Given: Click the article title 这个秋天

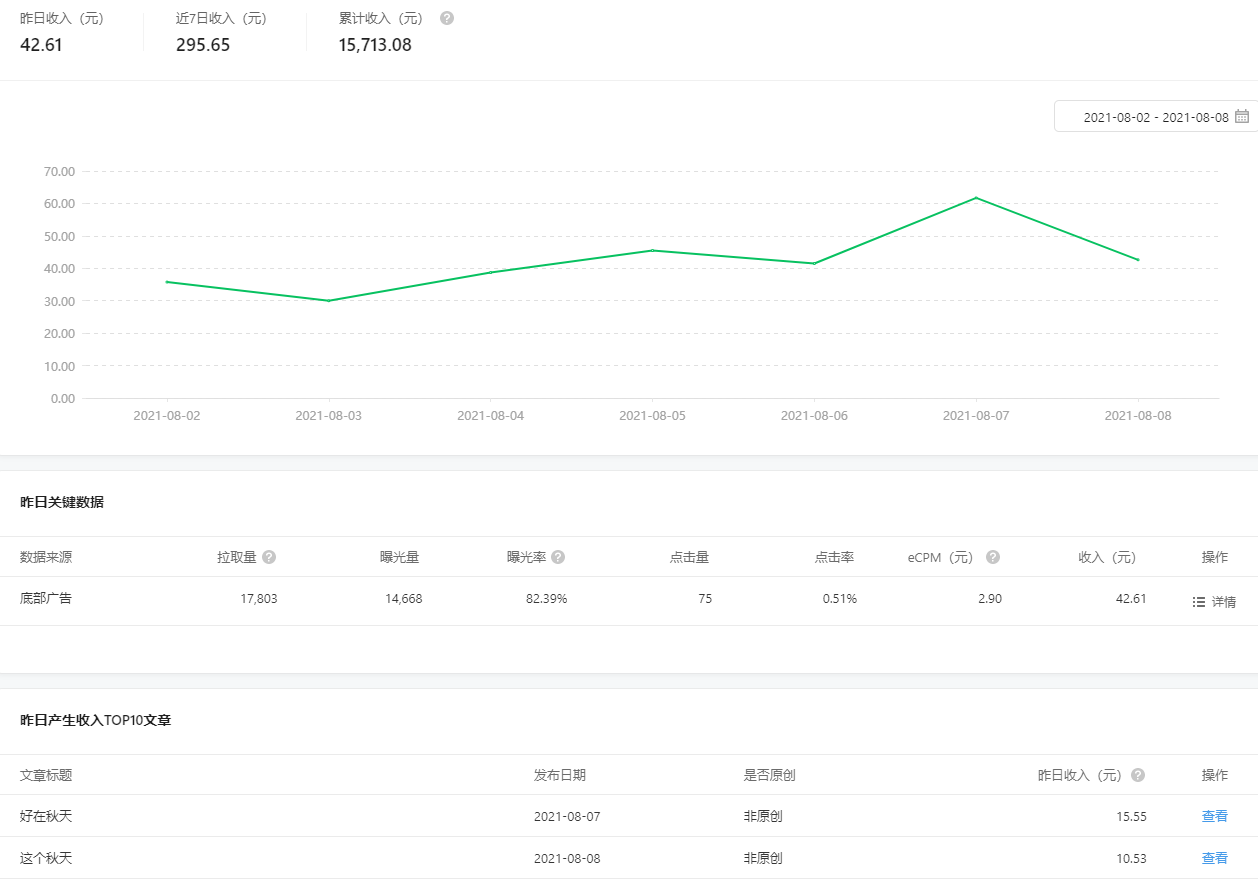Looking at the screenshot, I should pyautogui.click(x=46, y=858).
